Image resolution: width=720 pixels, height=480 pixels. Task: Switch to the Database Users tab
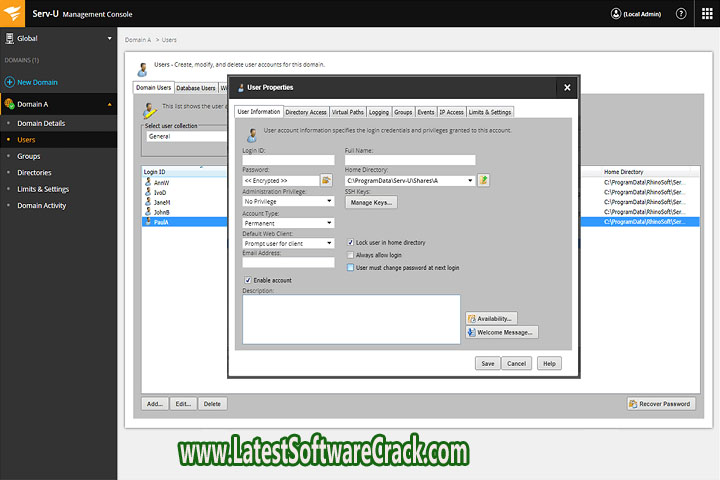click(196, 88)
